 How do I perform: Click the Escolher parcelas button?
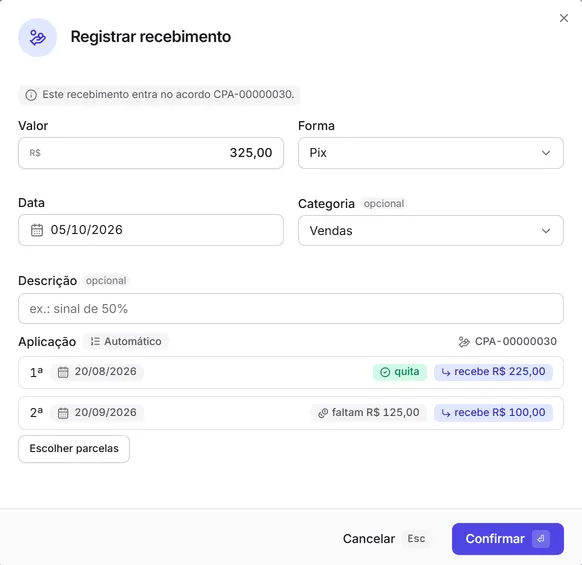pyautogui.click(x=74, y=449)
